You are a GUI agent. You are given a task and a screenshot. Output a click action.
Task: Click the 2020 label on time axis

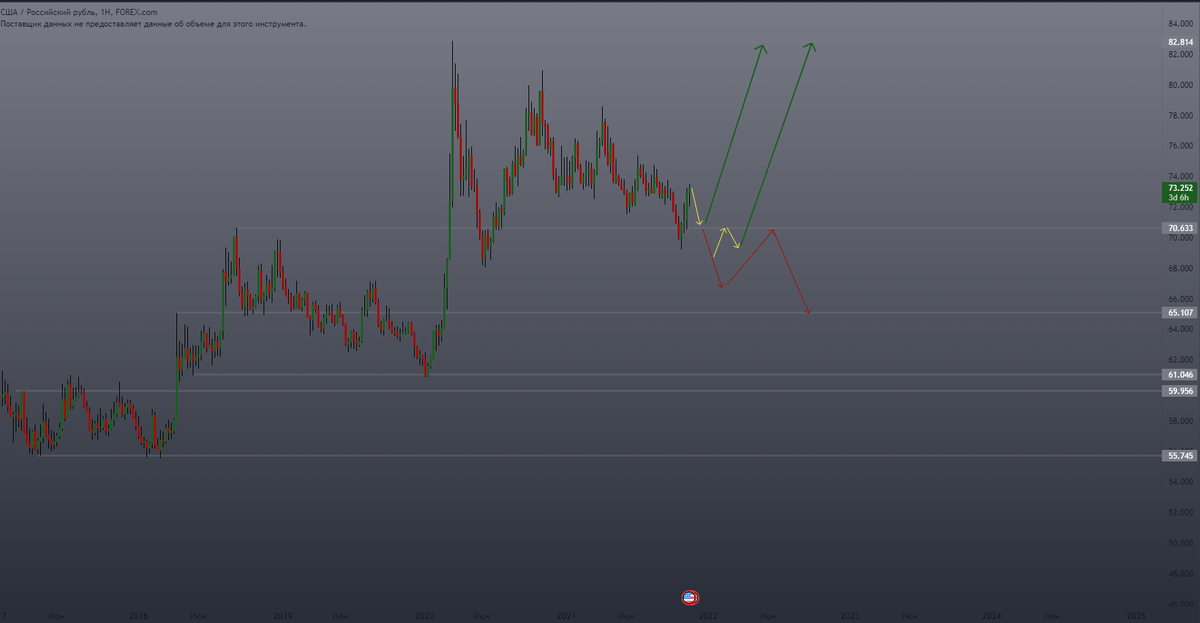click(x=424, y=616)
